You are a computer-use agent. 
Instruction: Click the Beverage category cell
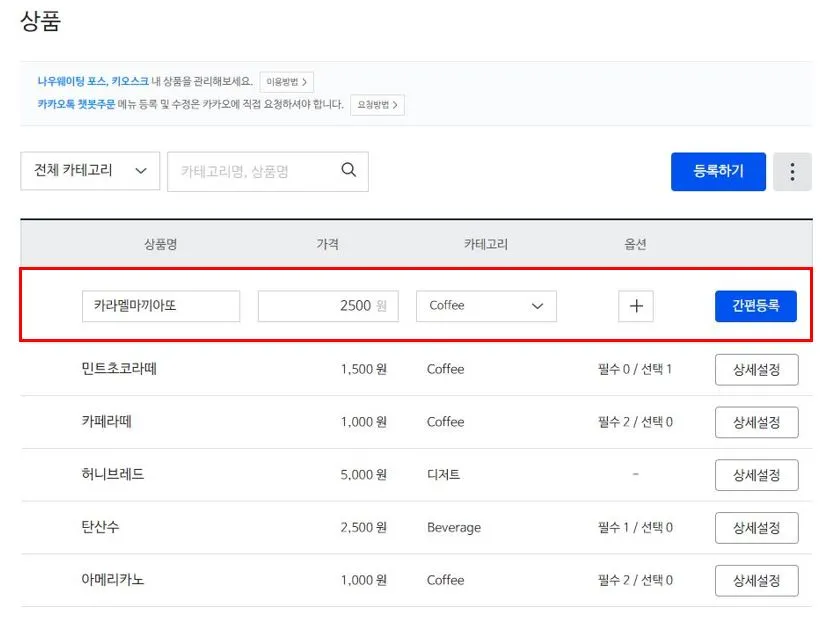454,527
